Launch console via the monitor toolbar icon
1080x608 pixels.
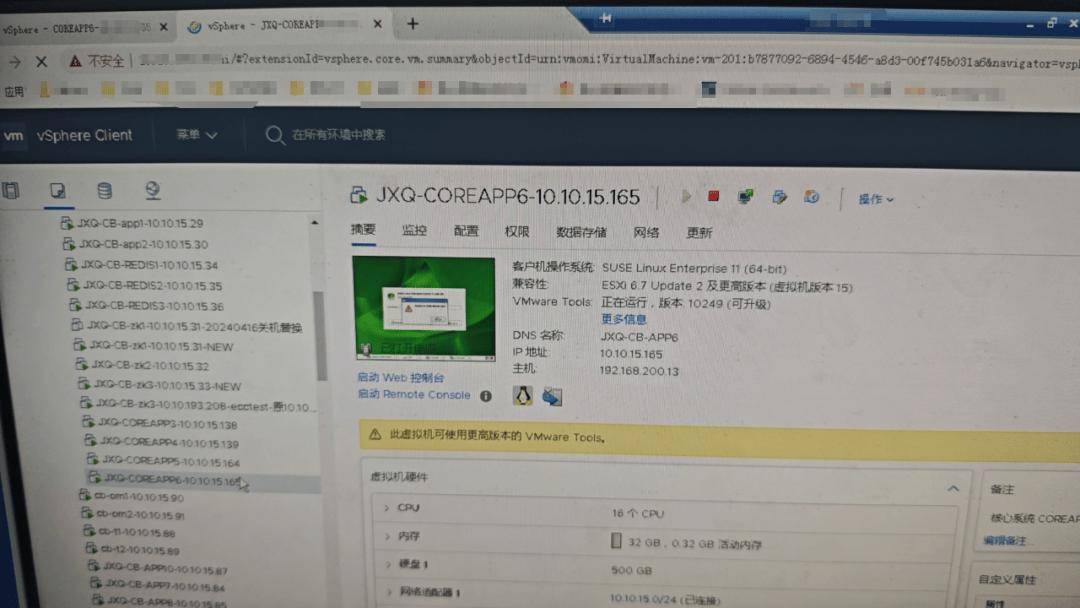745,198
